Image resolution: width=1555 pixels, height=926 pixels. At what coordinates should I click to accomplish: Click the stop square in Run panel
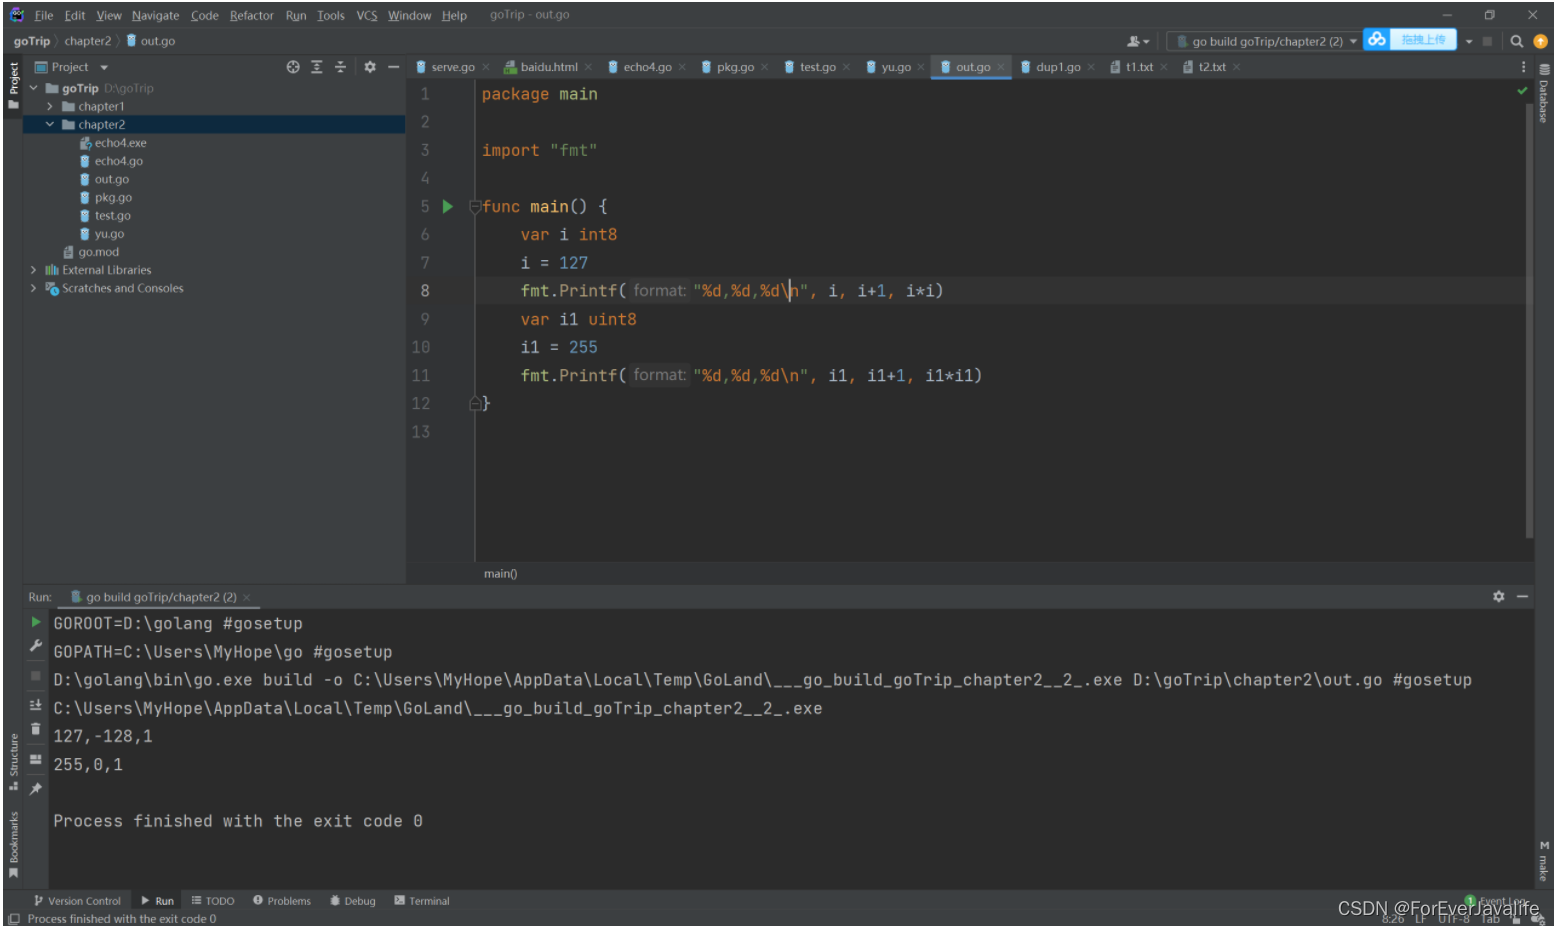click(36, 676)
